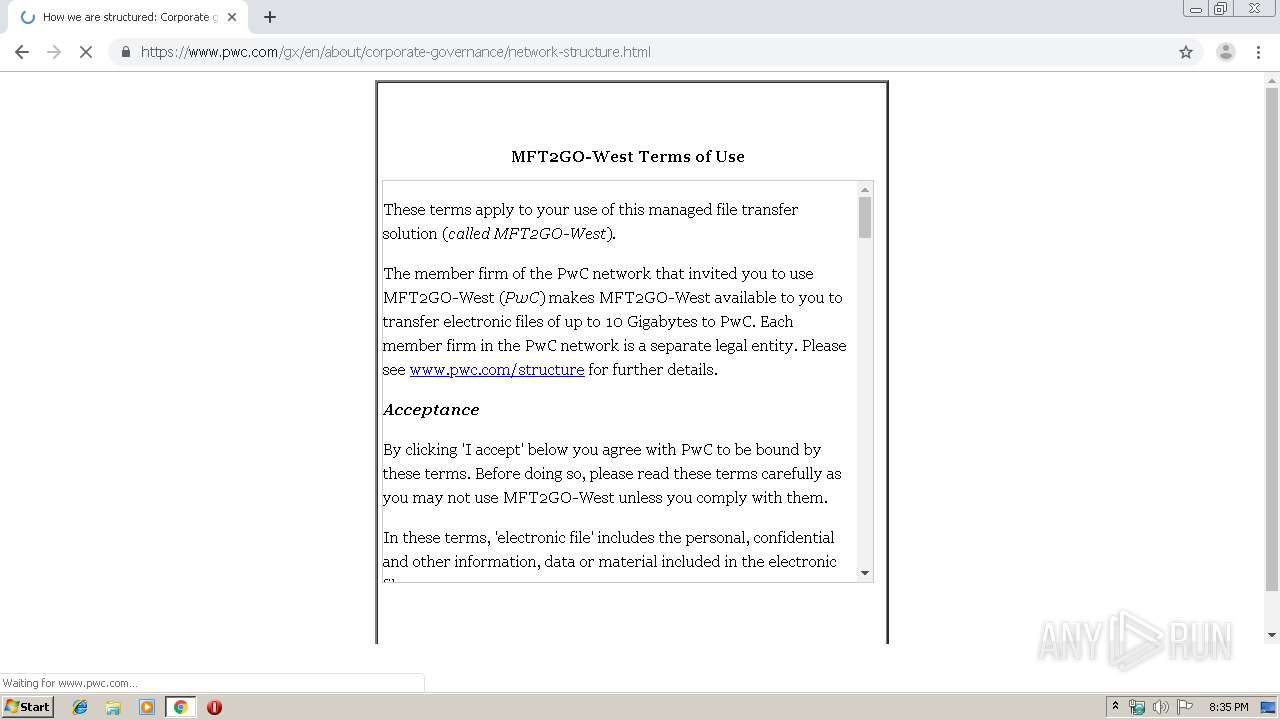
Task: Go back to the previous page
Action: [22, 52]
